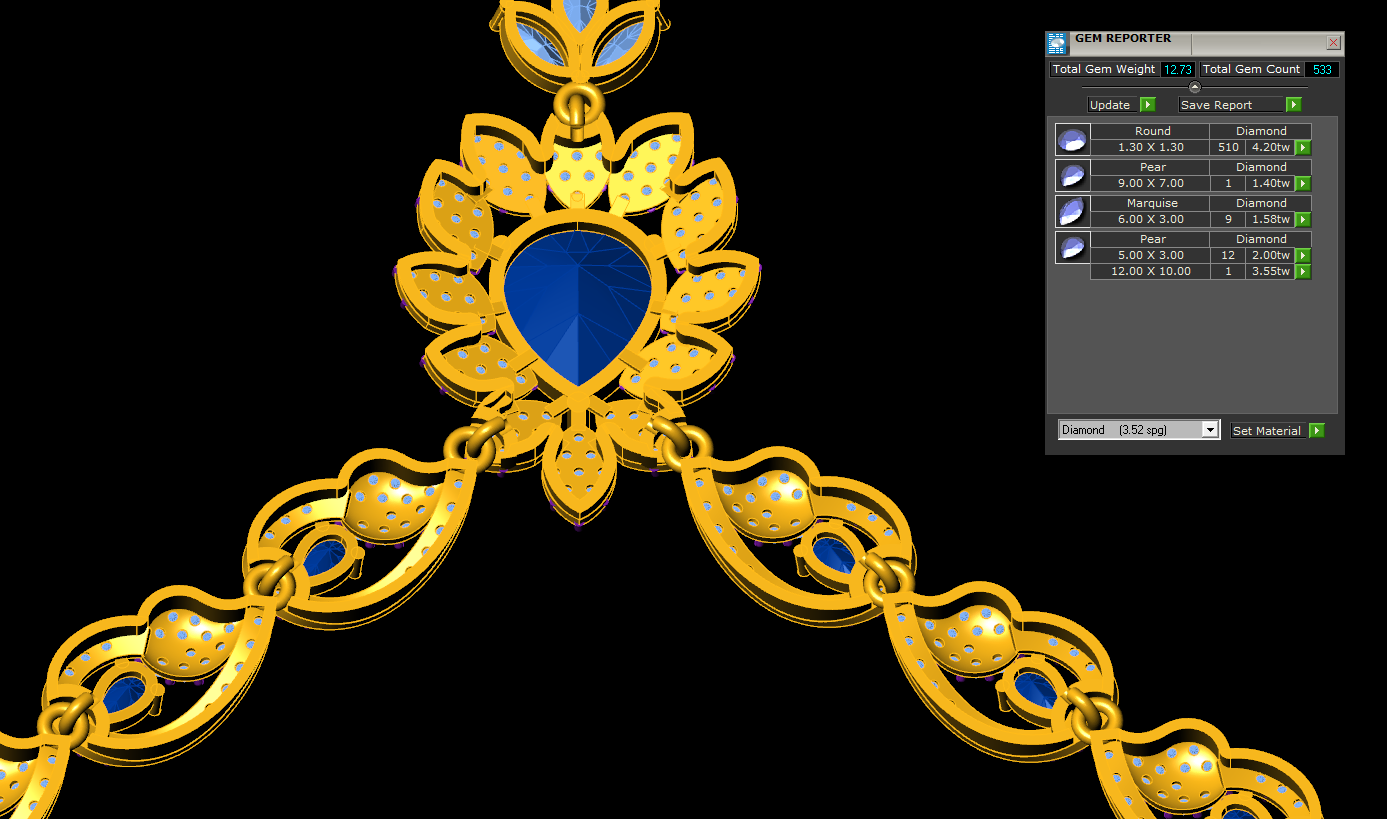Click the 6.00 X 3.00 size cell
1387x819 pixels.
[1150, 220]
